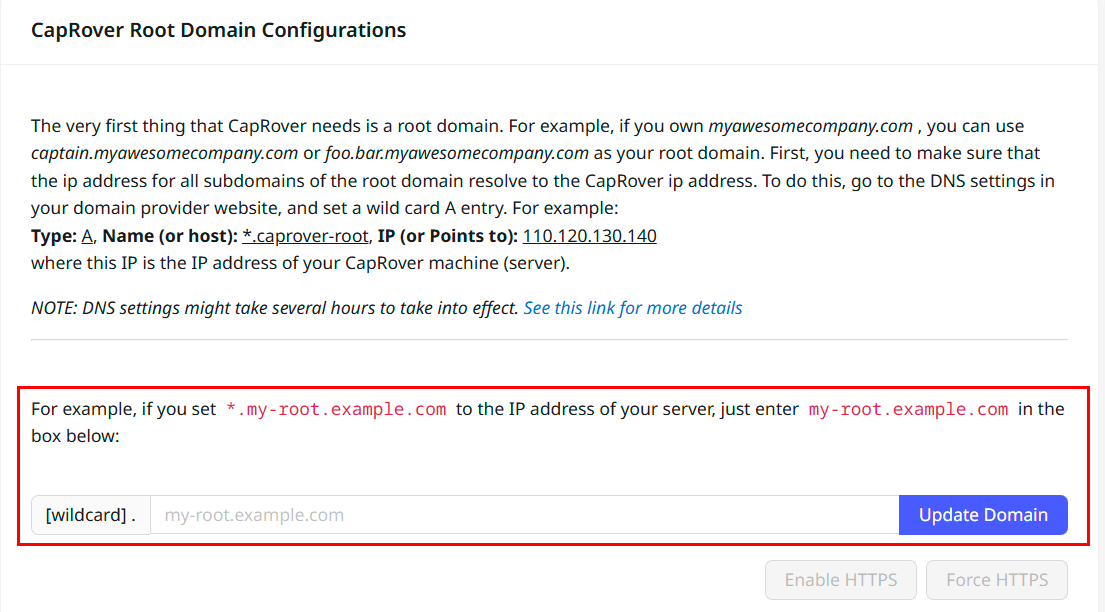Click the underlined IP address 110.120.130.140
1105x612 pixels.
[589, 236]
